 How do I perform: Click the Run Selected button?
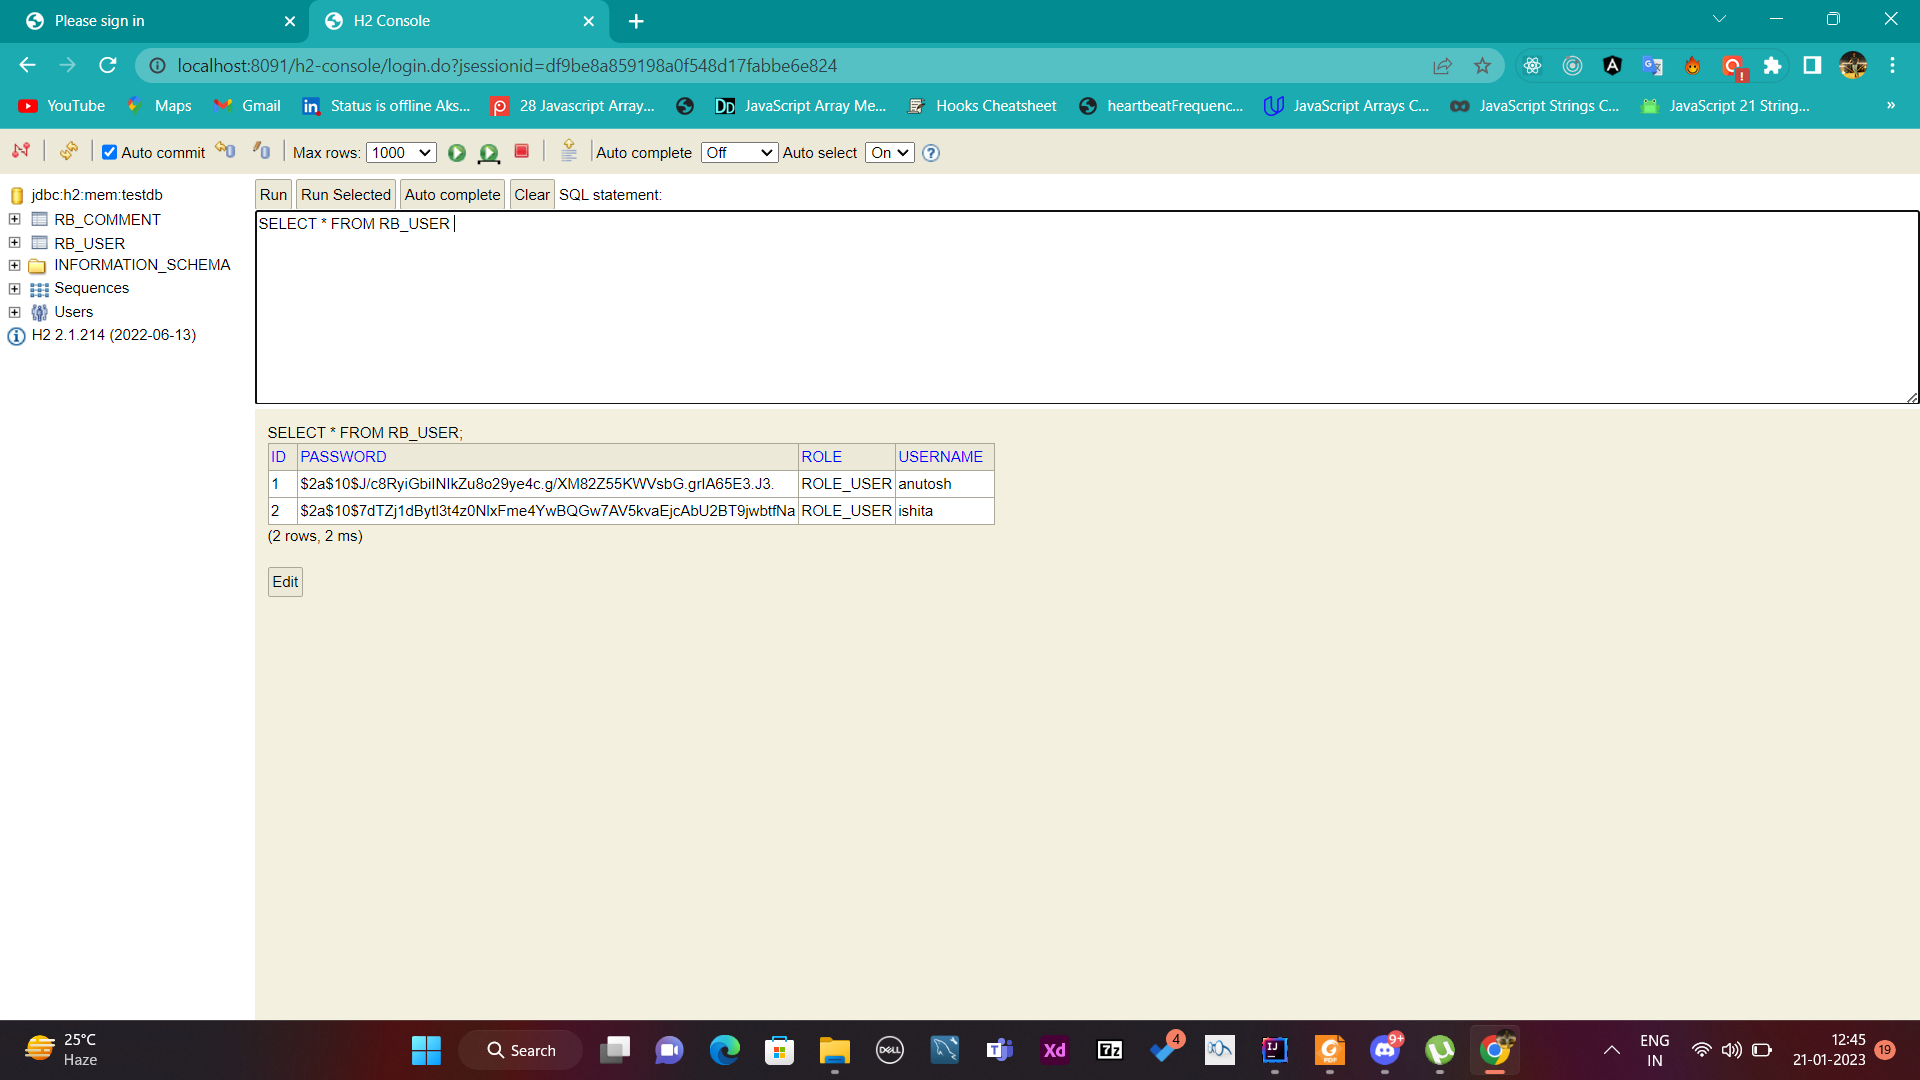[x=345, y=193]
